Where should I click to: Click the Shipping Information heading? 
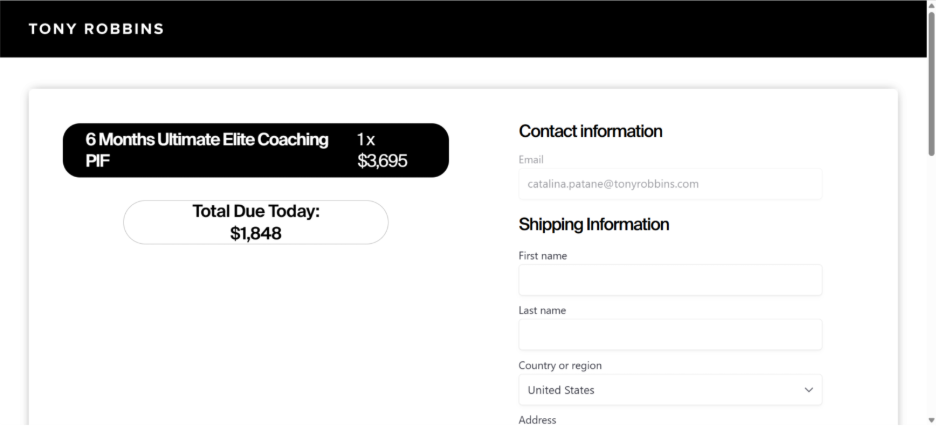594,224
